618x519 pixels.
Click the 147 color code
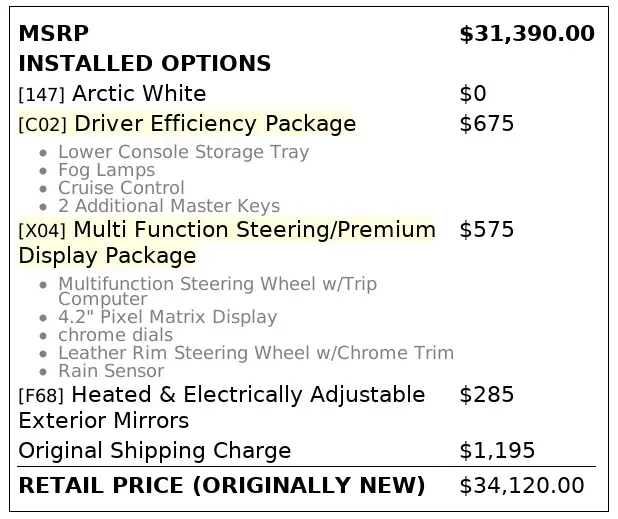(x=42, y=95)
